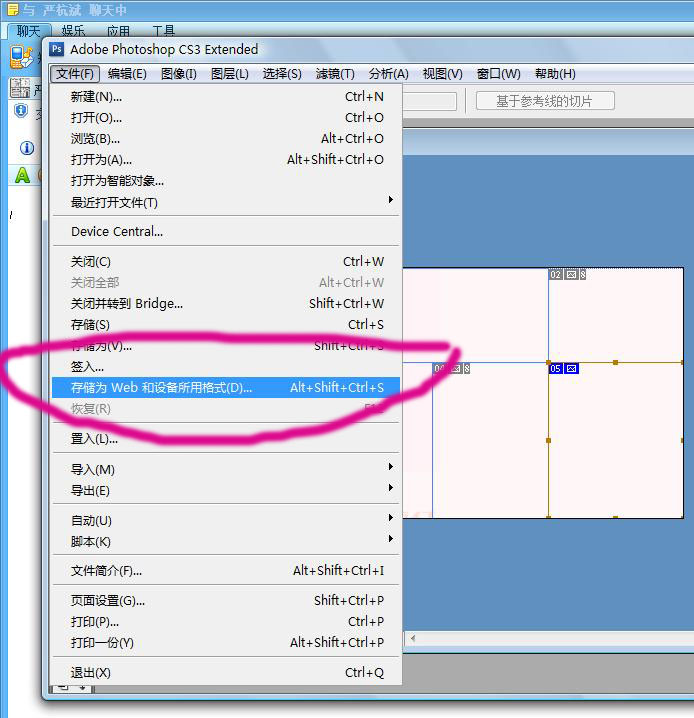
Task: Open the 图层(L) menu
Action: [230, 74]
